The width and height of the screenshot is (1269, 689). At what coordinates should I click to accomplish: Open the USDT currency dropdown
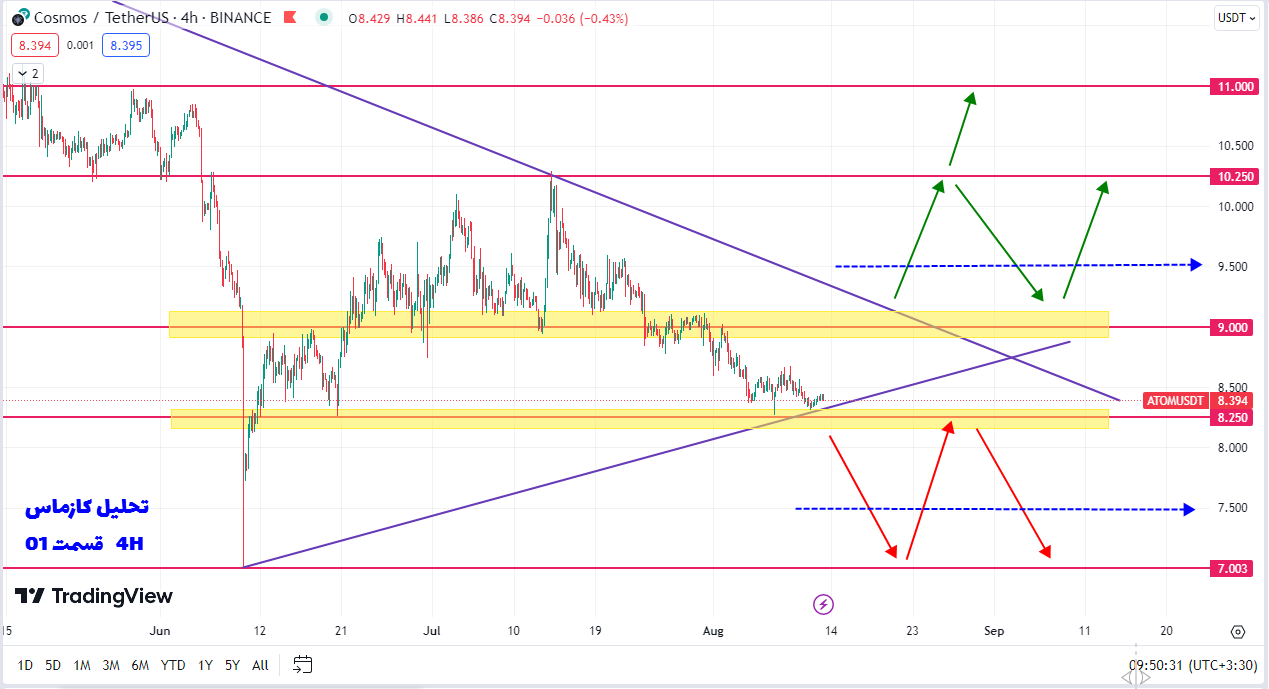pos(1236,18)
